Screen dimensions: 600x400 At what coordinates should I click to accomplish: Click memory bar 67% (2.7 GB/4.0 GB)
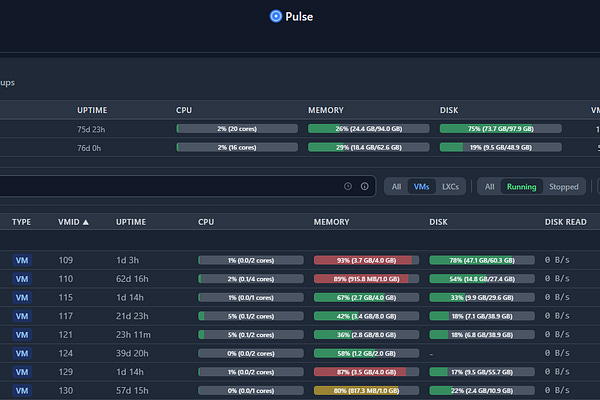click(x=366, y=297)
